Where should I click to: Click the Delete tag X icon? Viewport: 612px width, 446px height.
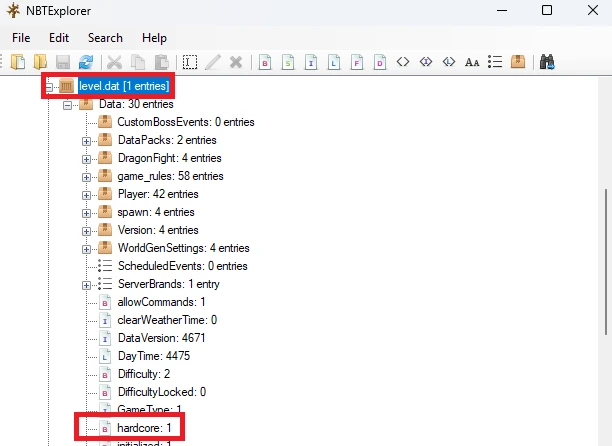[x=236, y=62]
